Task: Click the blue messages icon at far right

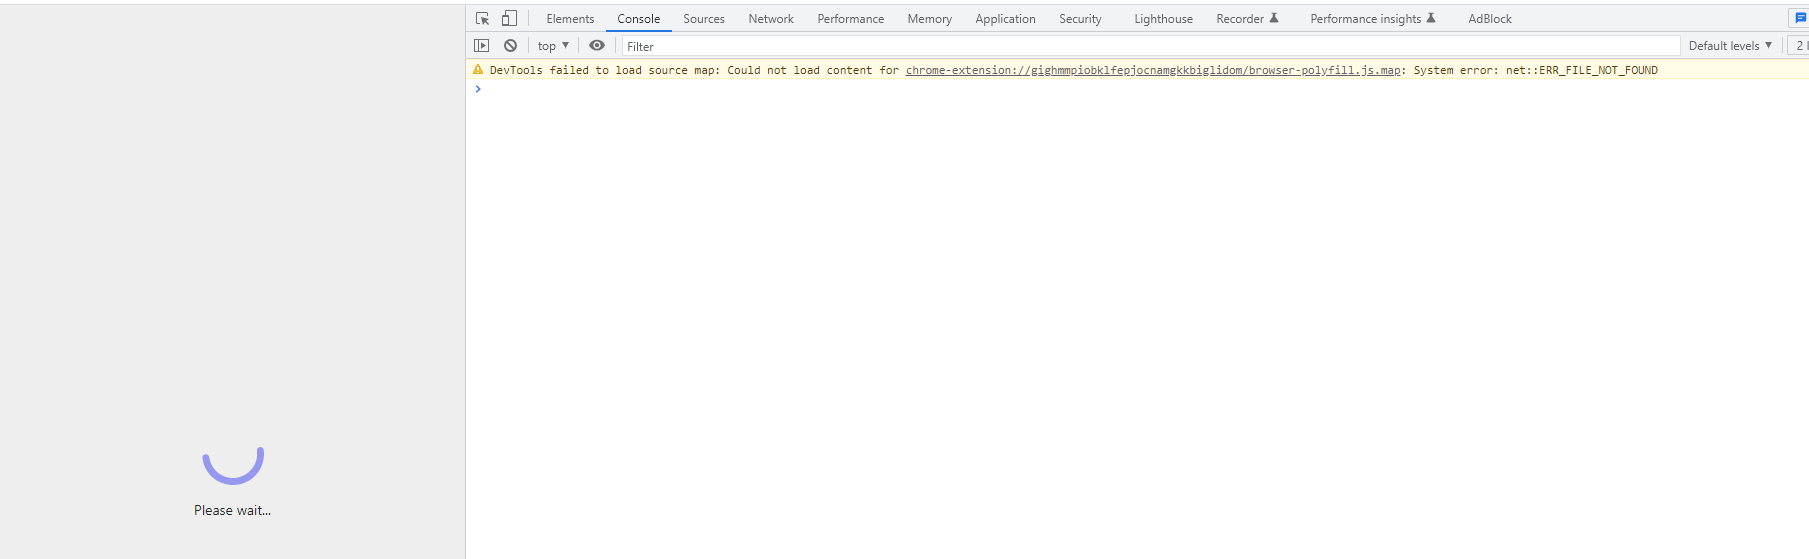Action: 1800,18
